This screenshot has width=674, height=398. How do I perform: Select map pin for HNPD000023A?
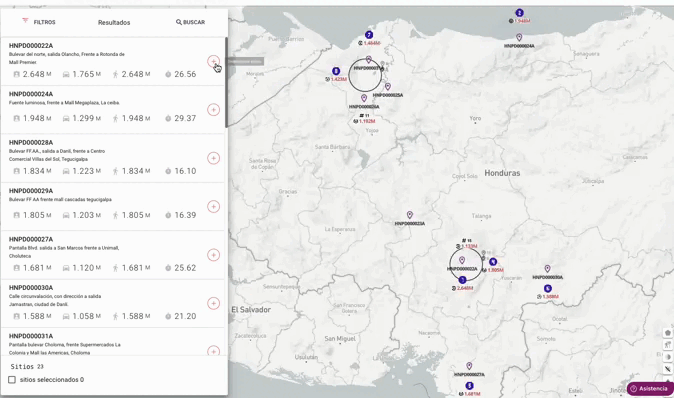410,215
